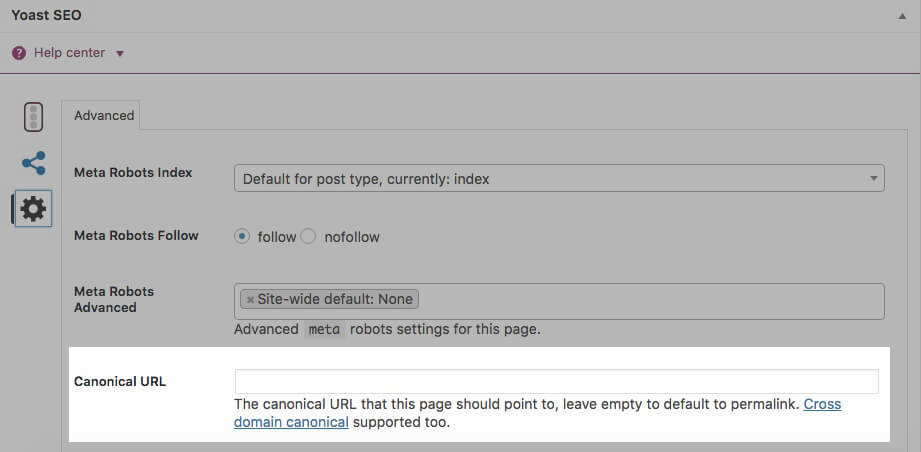Open the social sharing settings icon
Screen dimensions: 921x452
click(x=33, y=163)
